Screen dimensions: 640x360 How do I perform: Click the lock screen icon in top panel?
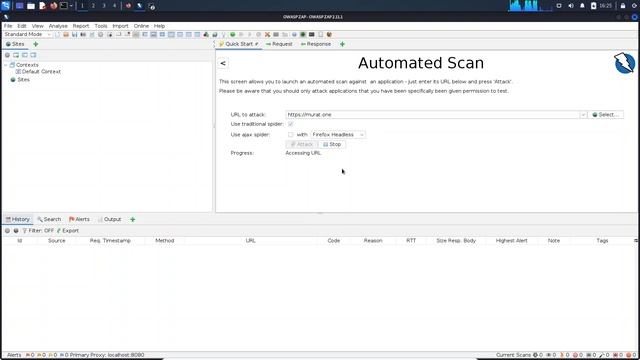623,6
